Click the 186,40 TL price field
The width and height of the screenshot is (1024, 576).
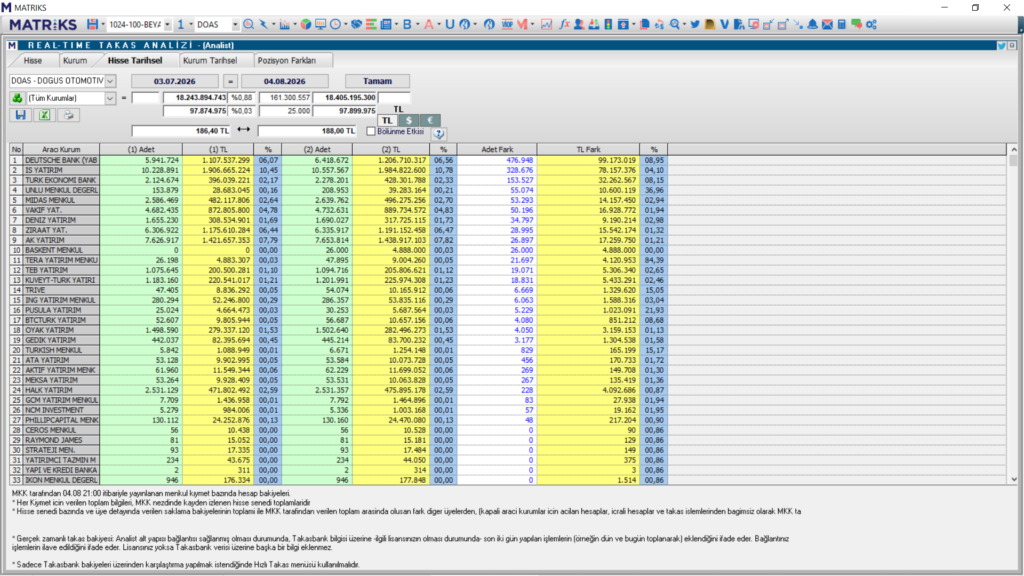[181, 131]
